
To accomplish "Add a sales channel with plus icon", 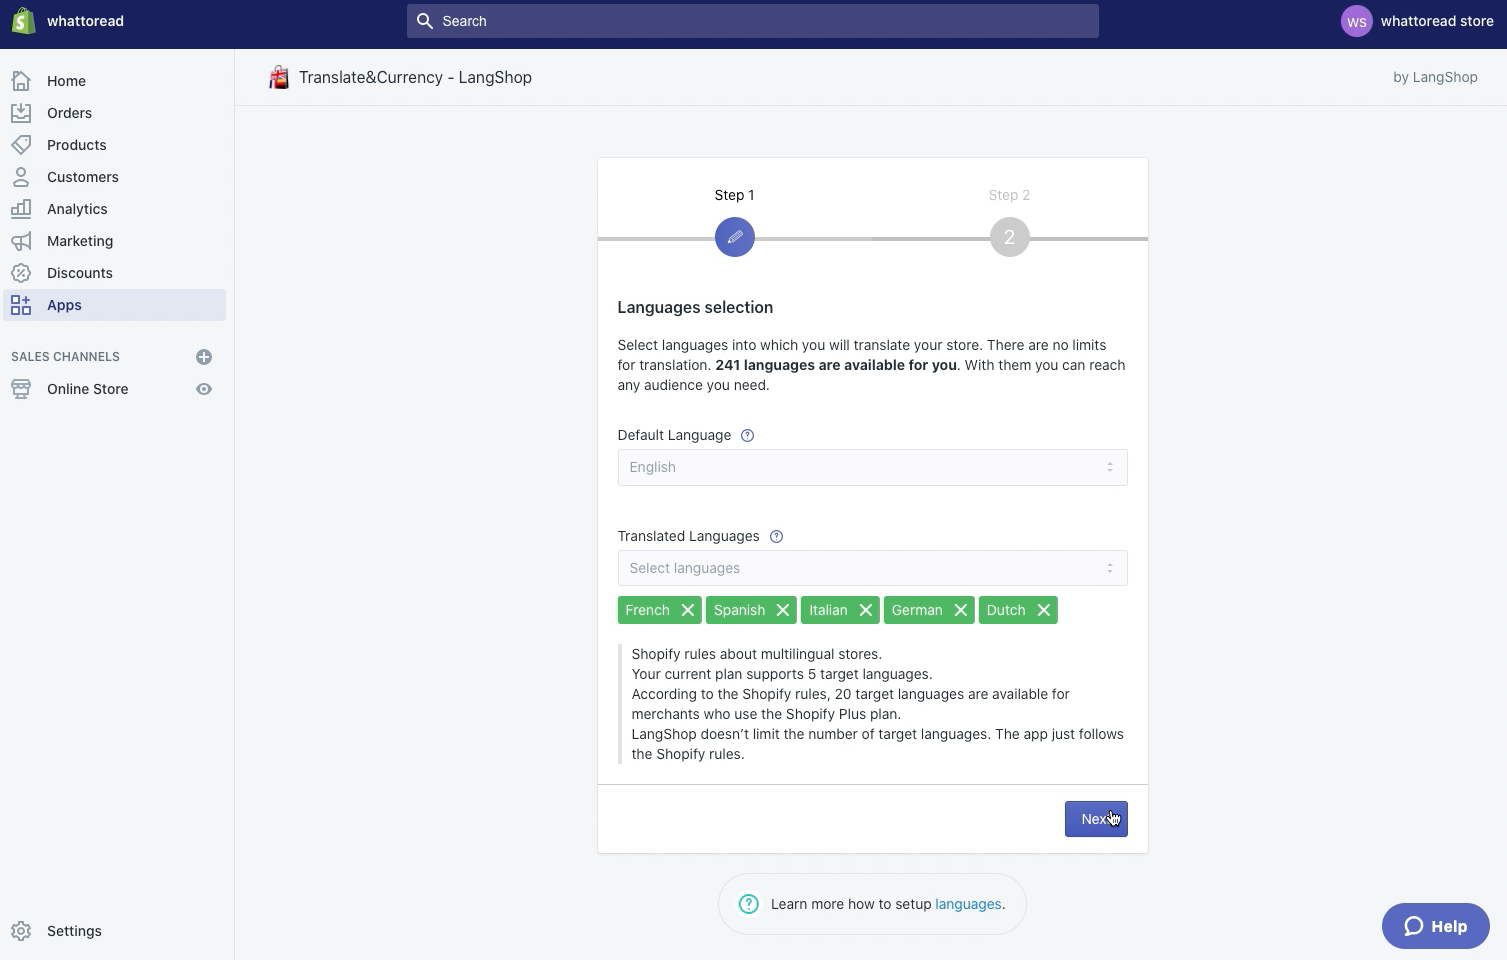I will click(x=204, y=357).
